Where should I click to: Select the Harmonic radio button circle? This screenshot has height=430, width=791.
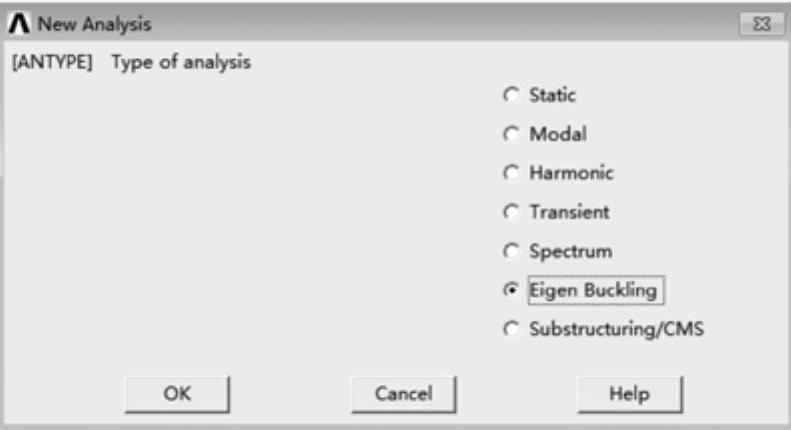click(x=512, y=173)
